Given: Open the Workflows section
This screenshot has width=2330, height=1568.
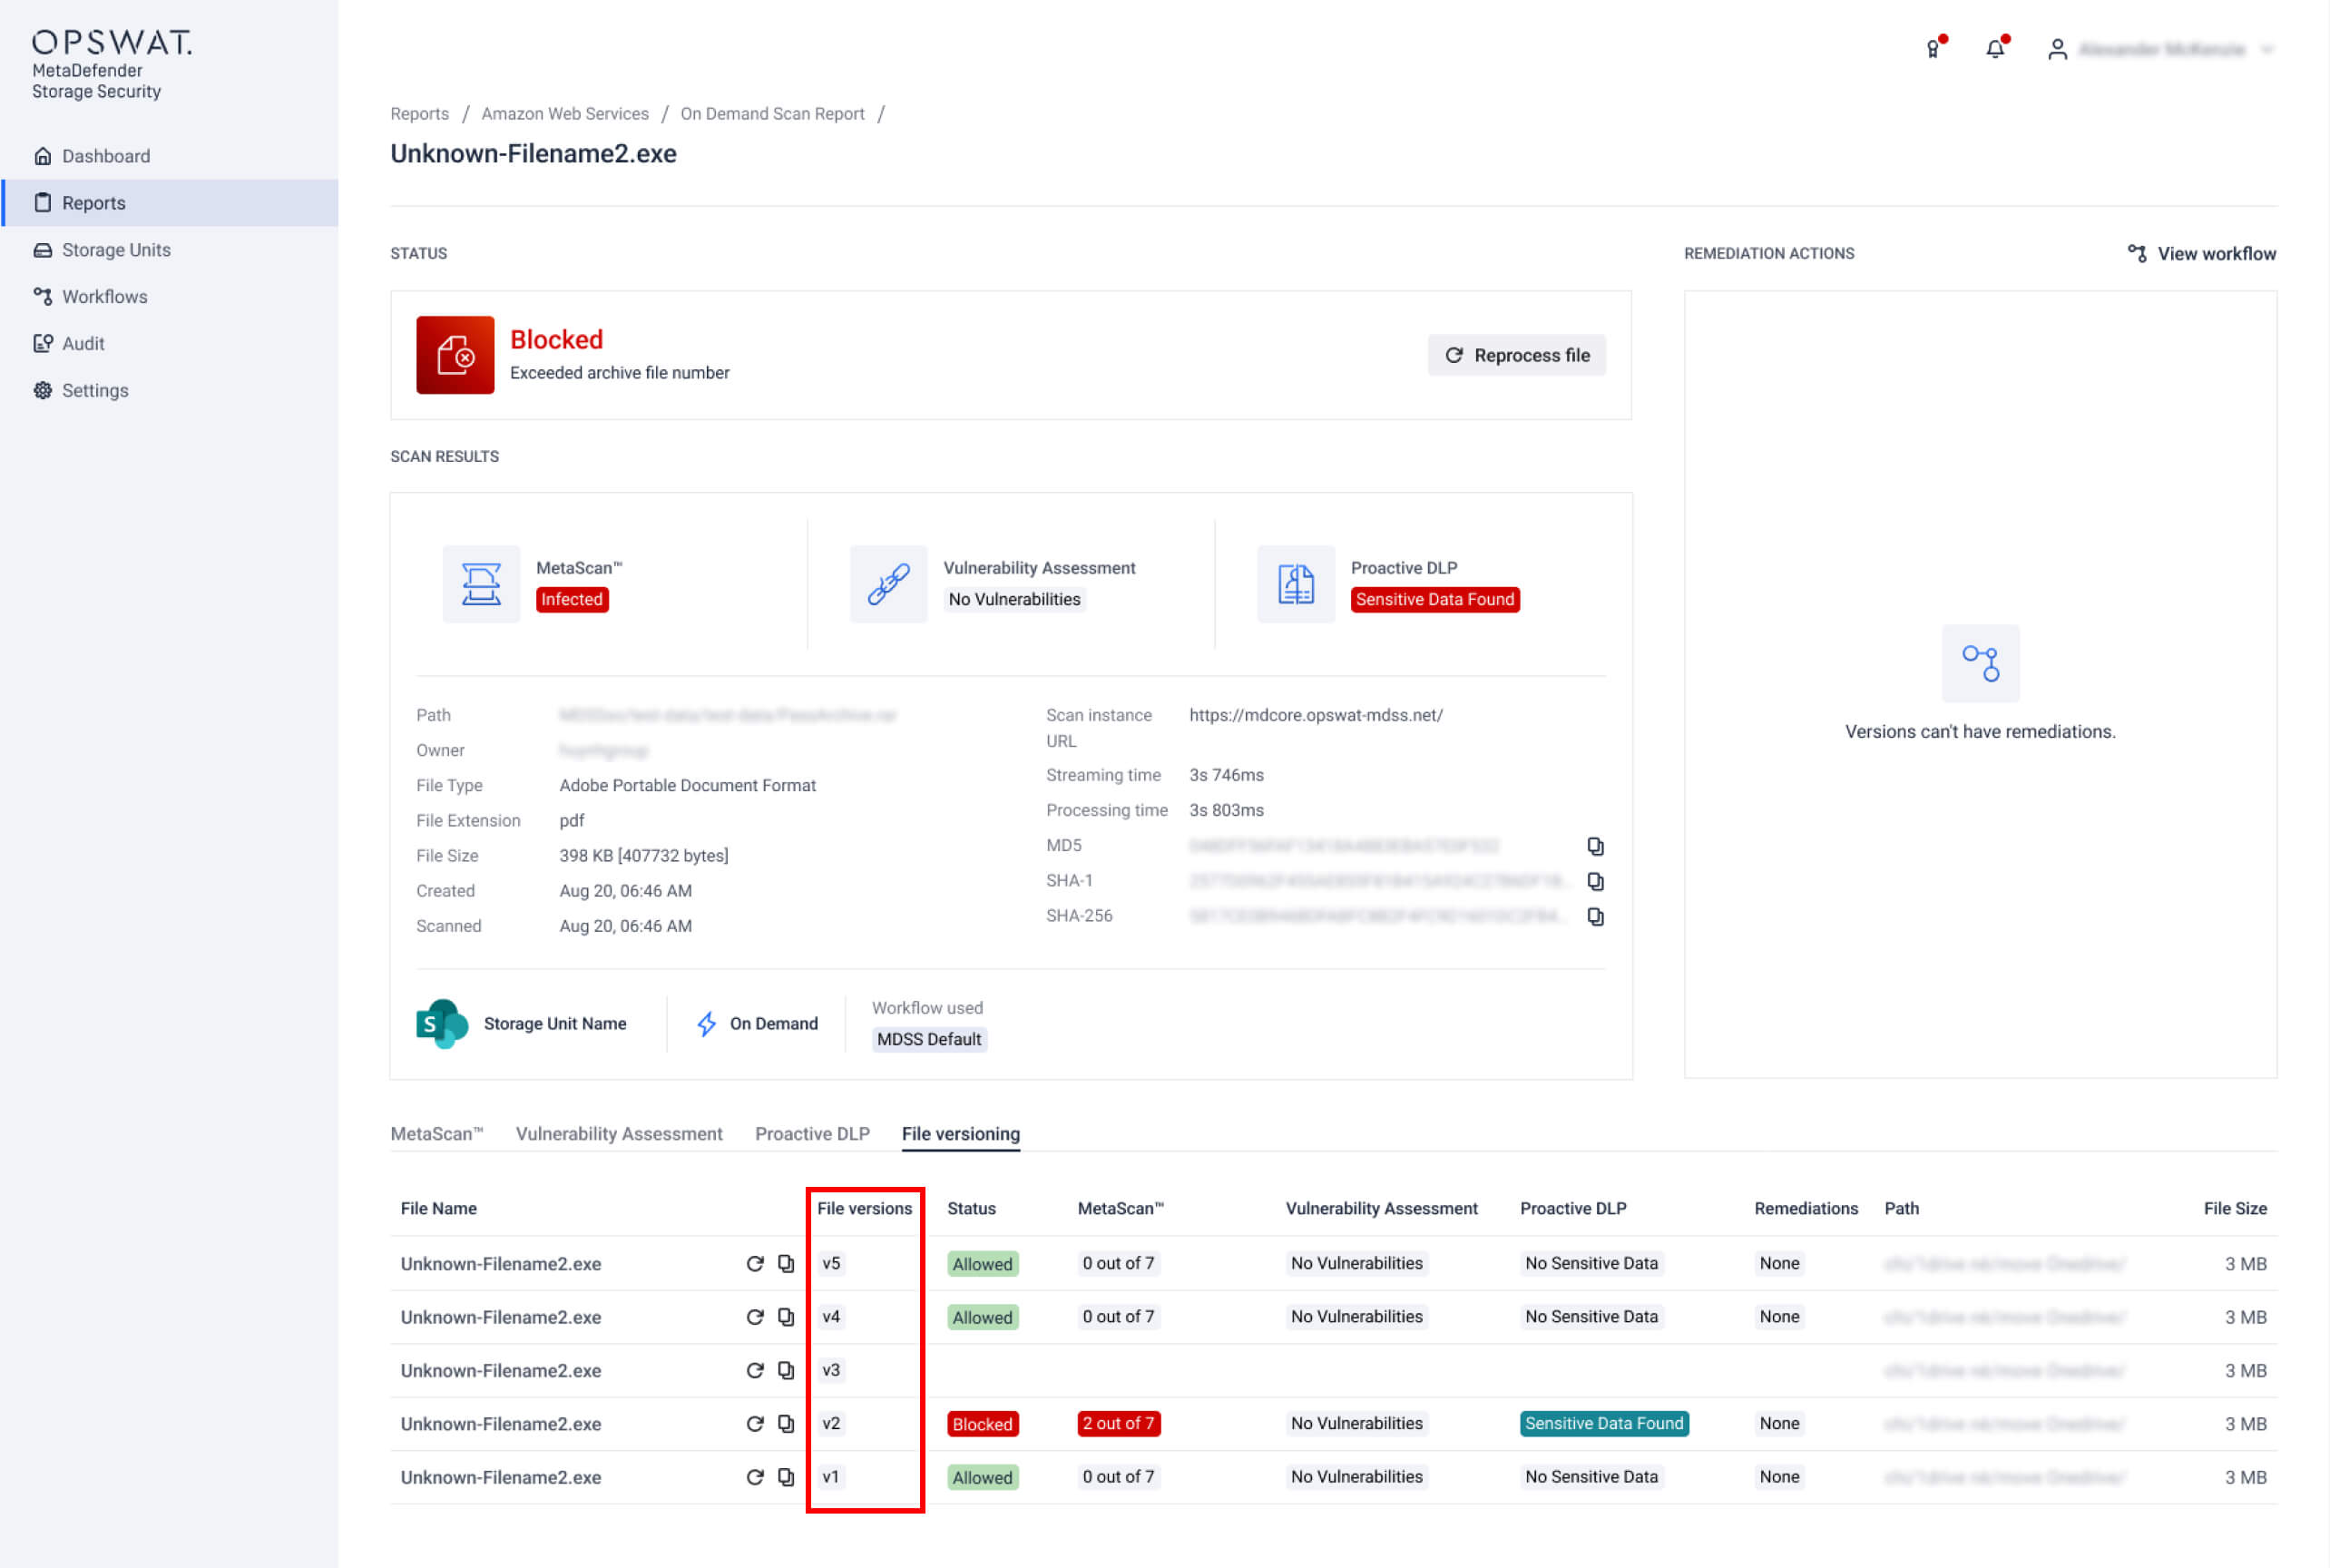Looking at the screenshot, I should [104, 296].
